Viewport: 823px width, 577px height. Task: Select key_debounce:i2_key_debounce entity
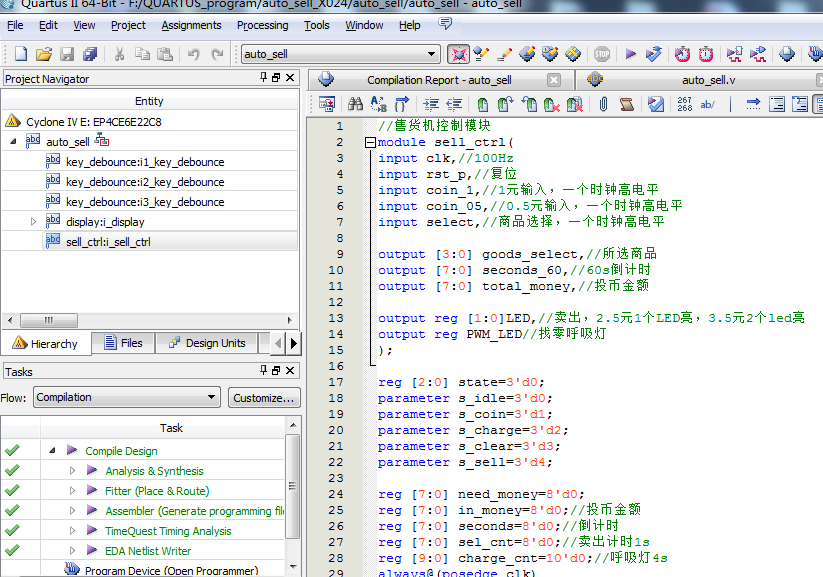pos(145,182)
